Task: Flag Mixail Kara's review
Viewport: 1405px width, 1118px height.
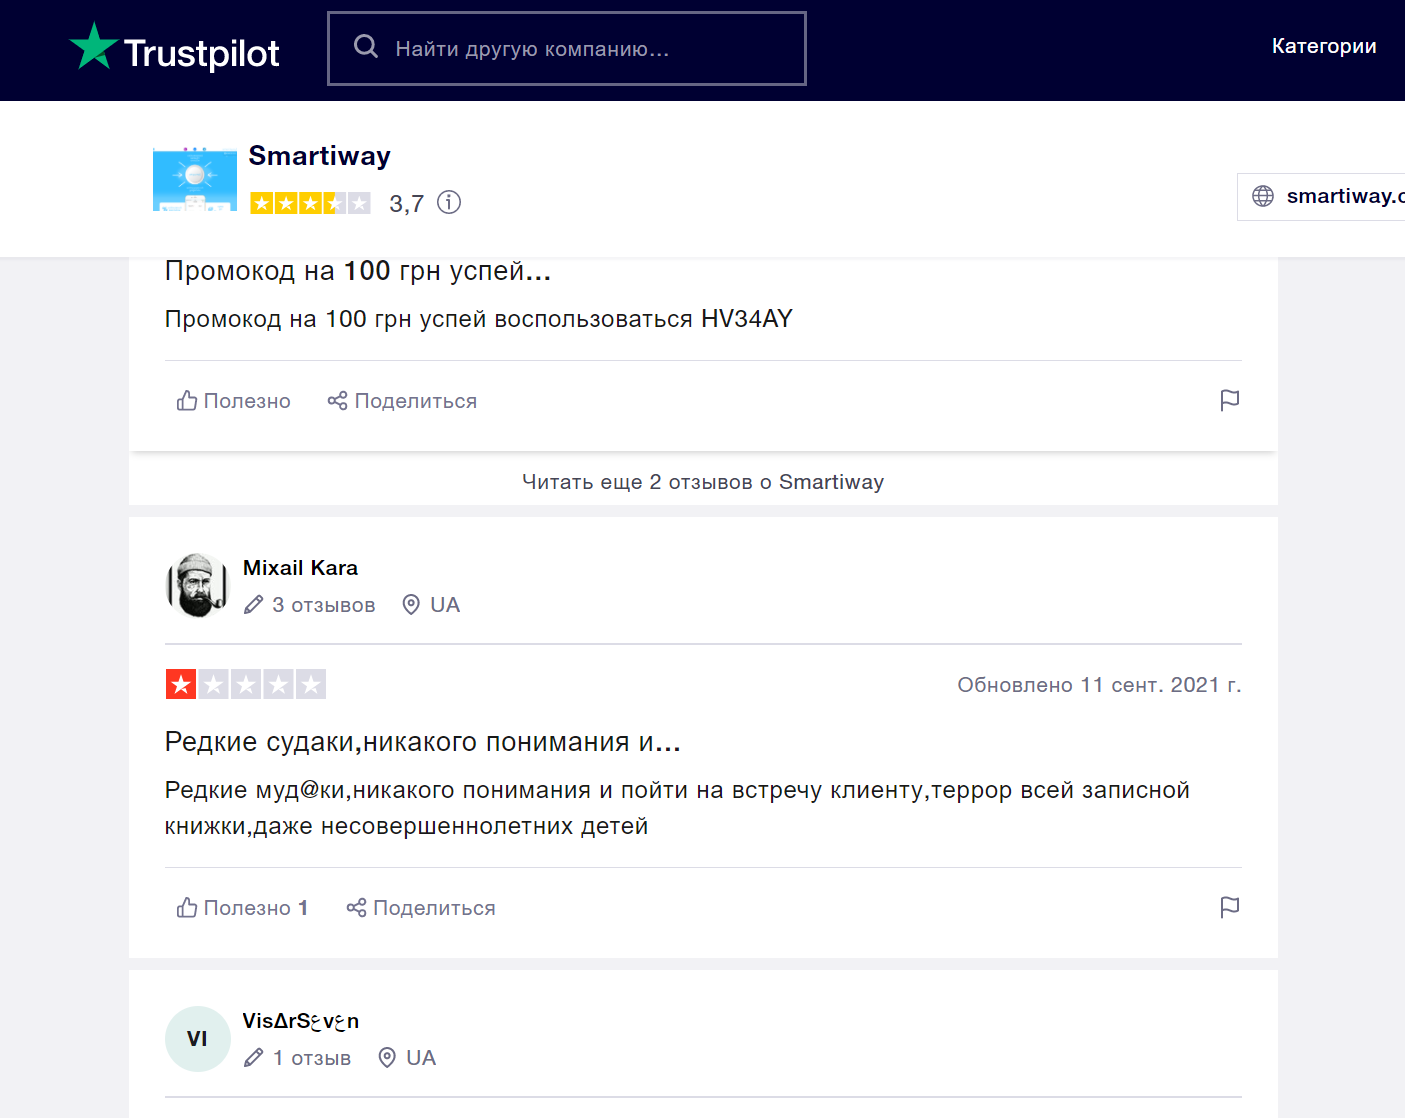Action: 1230,907
